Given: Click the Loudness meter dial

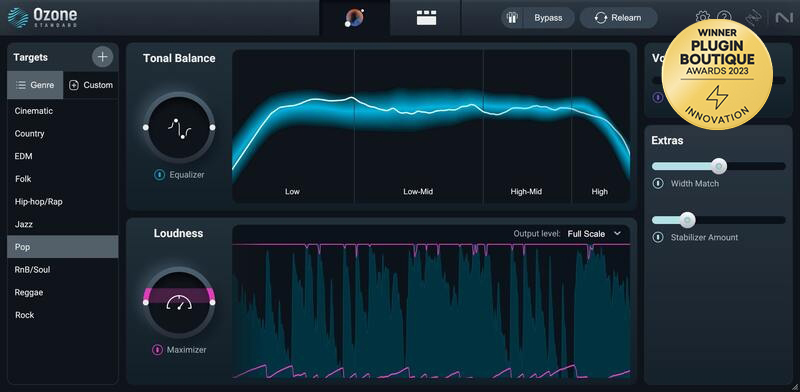Looking at the screenshot, I should tap(179, 302).
